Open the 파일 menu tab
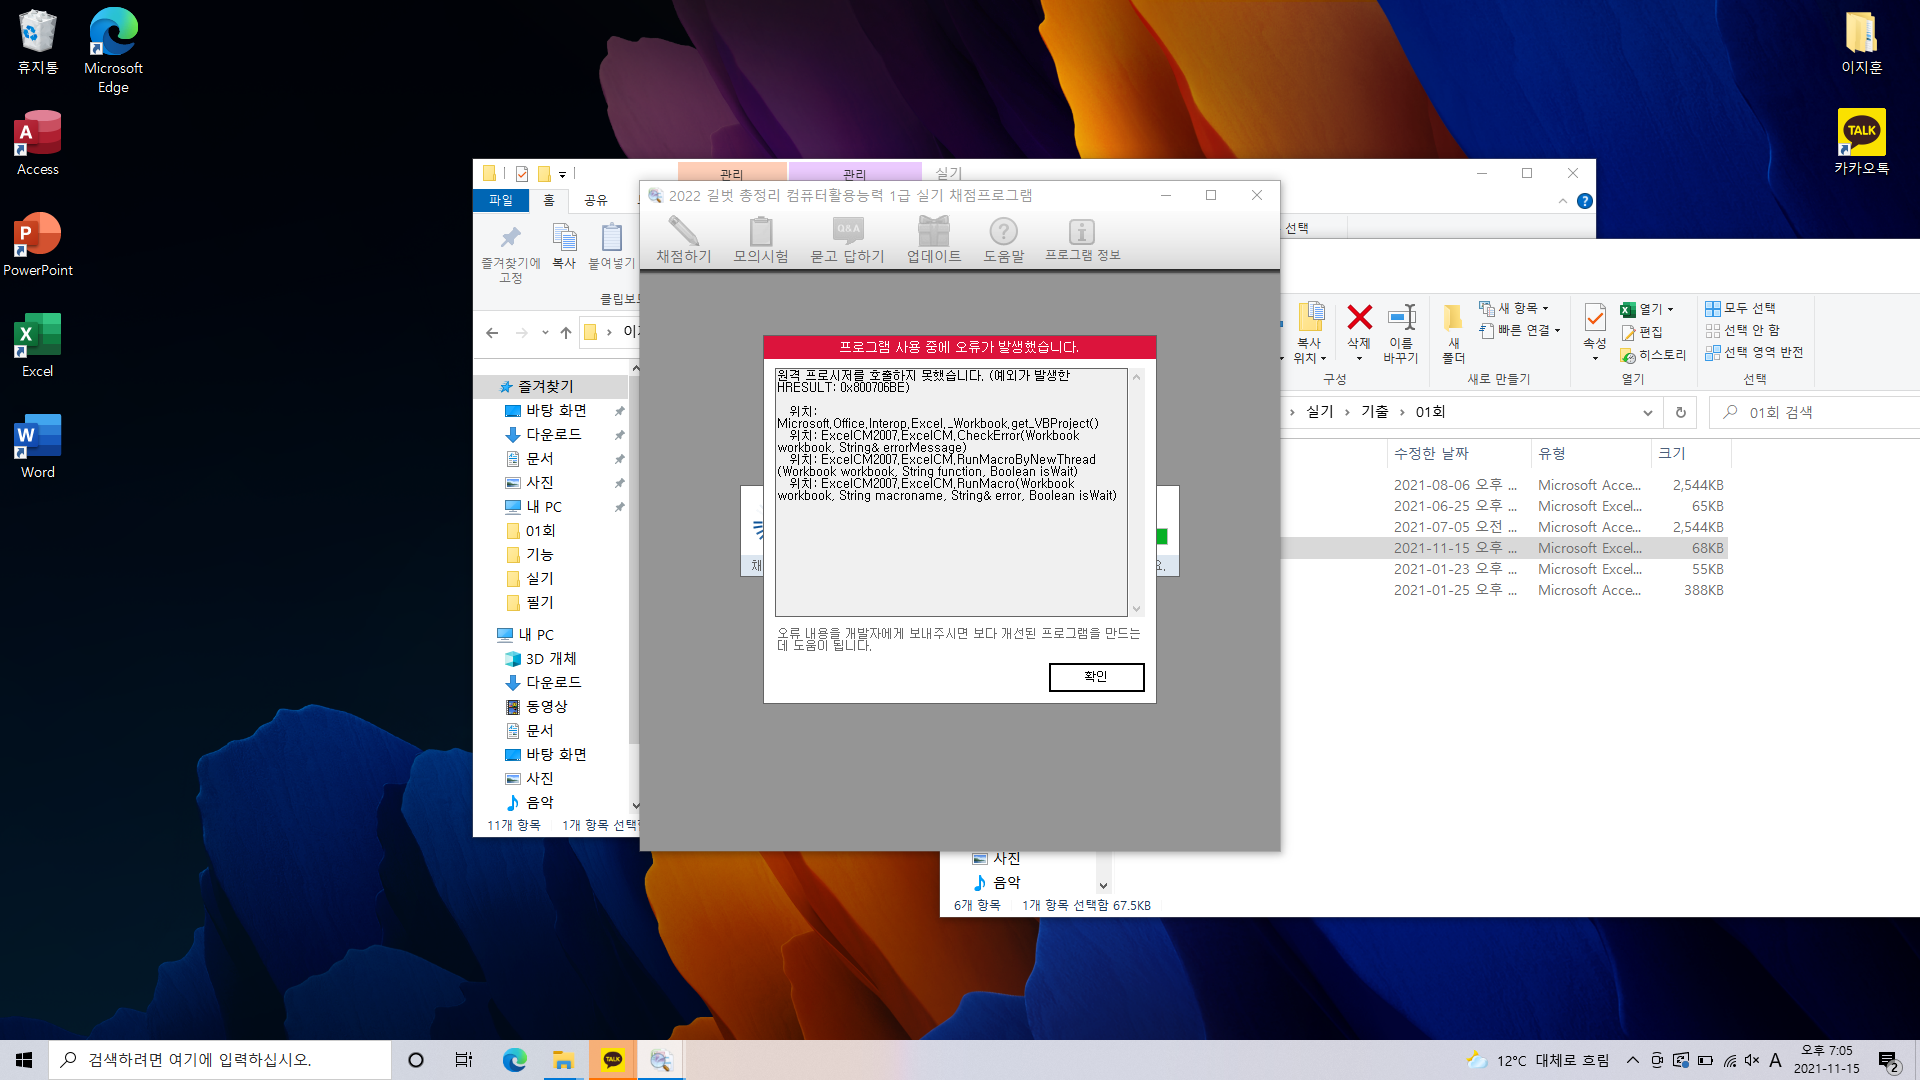Viewport: 1920px width, 1080px height. (501, 200)
